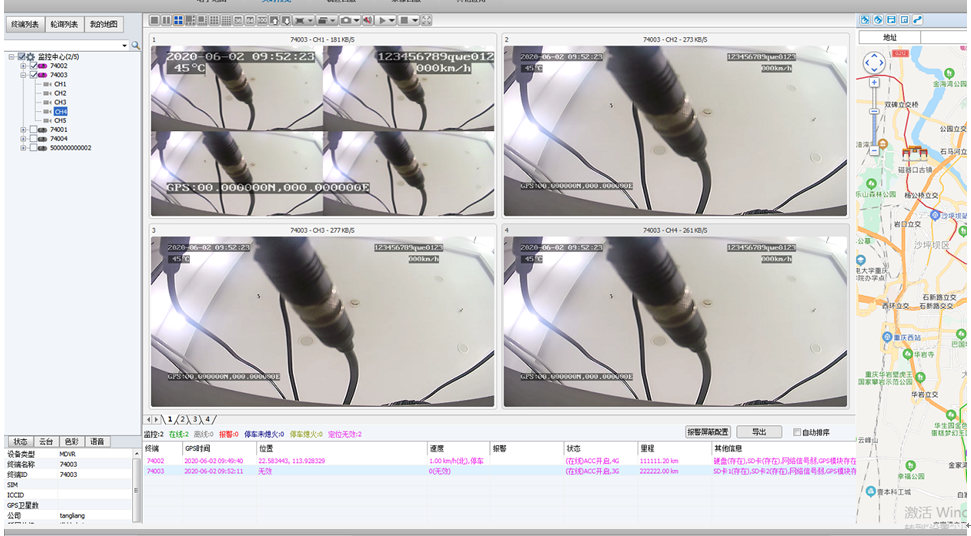Open the 语音 tab

(x=97, y=441)
